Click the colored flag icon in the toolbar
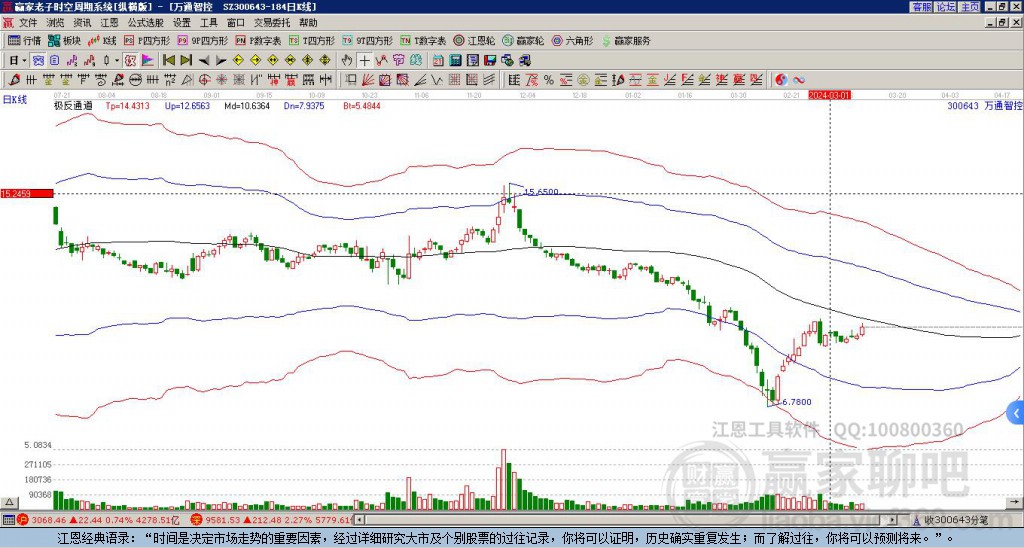Viewport: 1024px width, 548px height. pos(148,61)
